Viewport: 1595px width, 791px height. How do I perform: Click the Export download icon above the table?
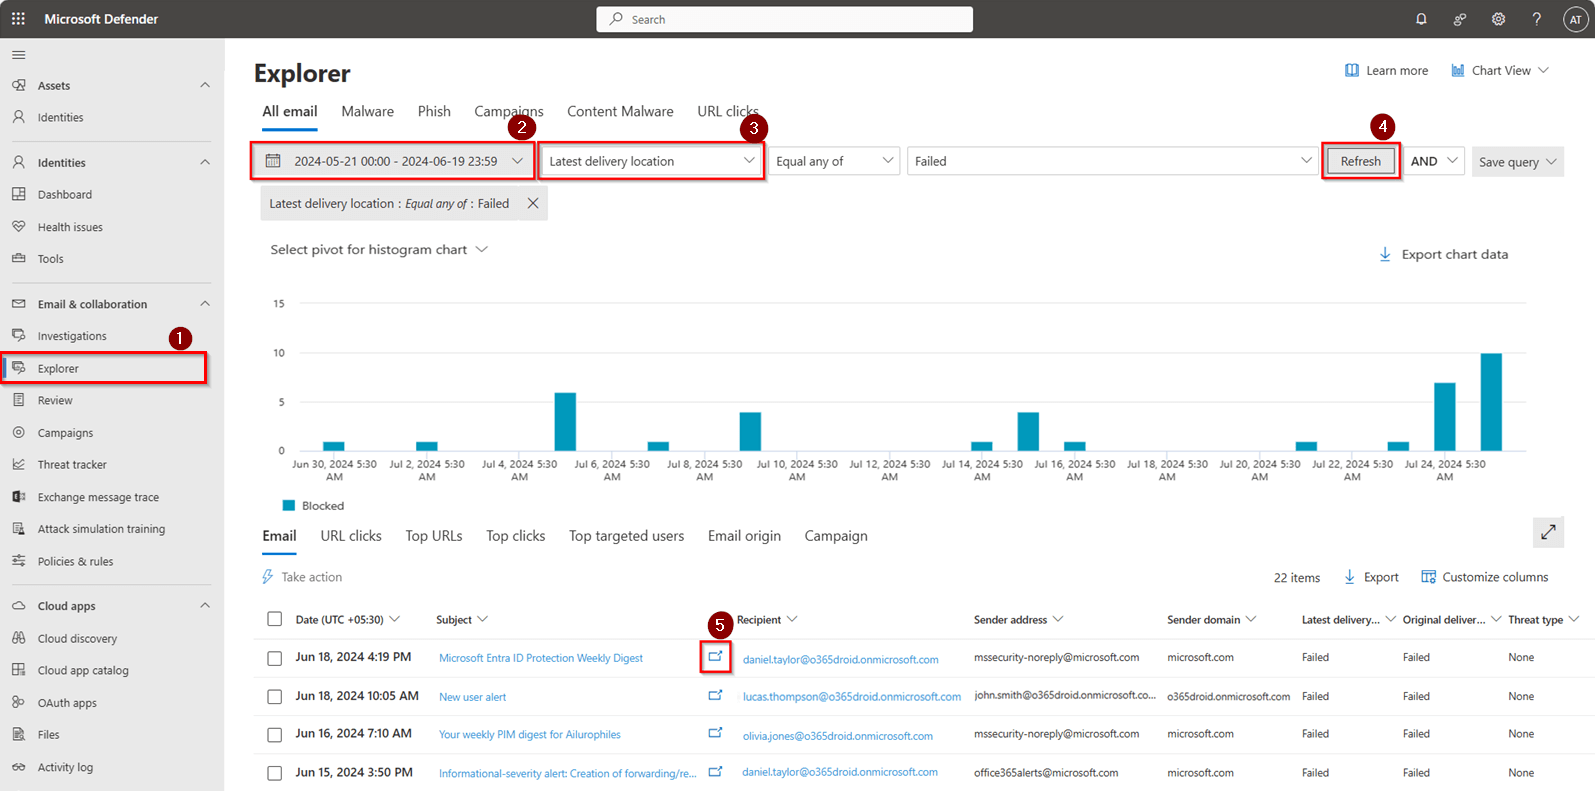click(x=1350, y=577)
